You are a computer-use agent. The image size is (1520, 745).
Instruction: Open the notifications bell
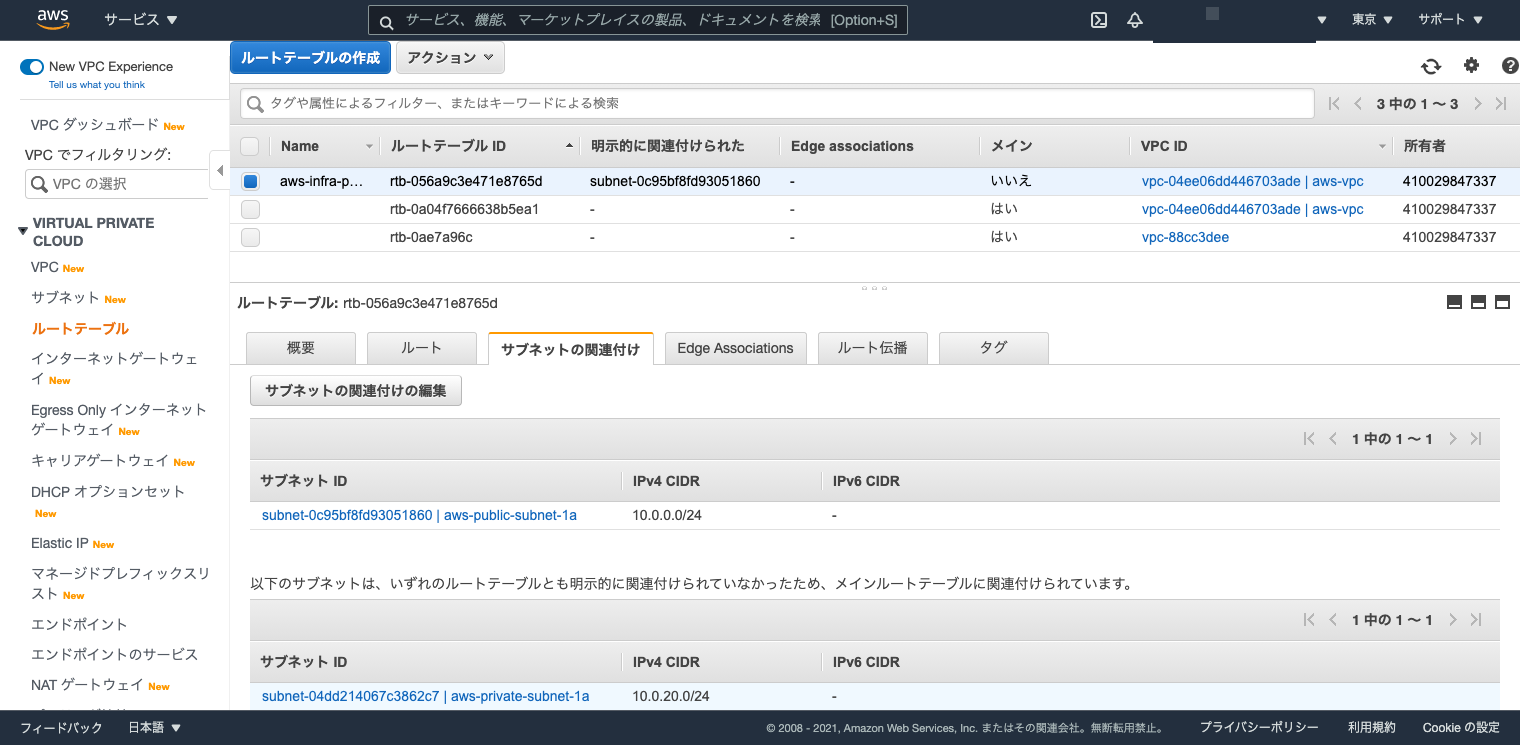point(1135,20)
